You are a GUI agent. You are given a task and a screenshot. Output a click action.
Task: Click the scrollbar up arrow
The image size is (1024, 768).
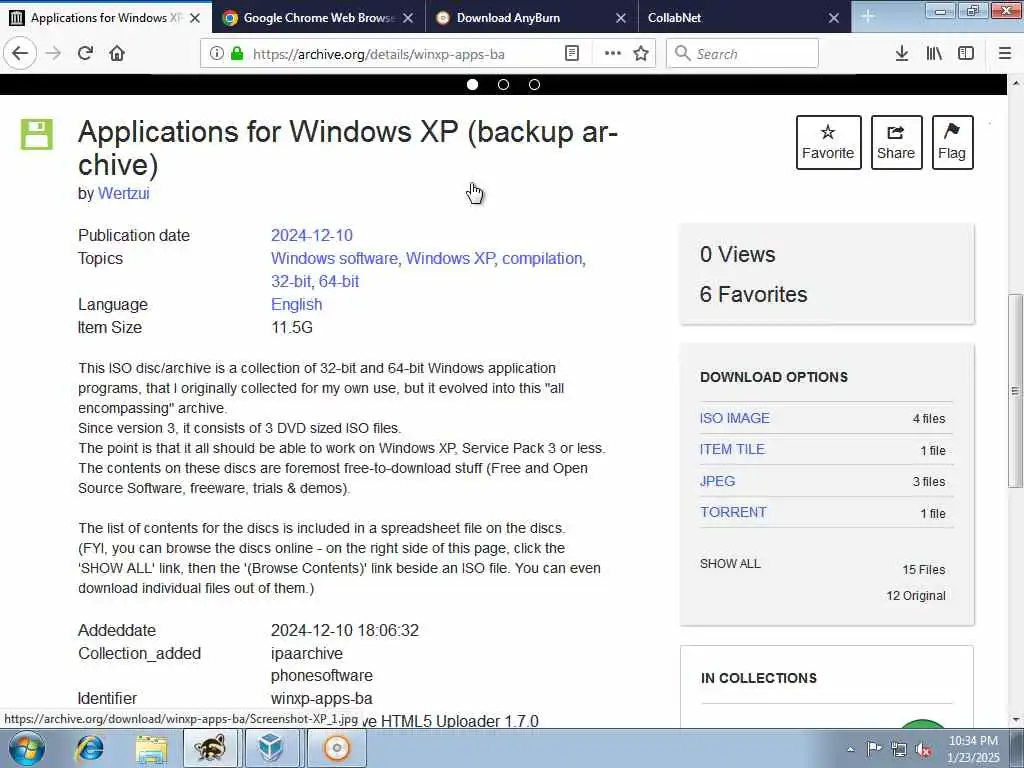pyautogui.click(x=1016, y=83)
